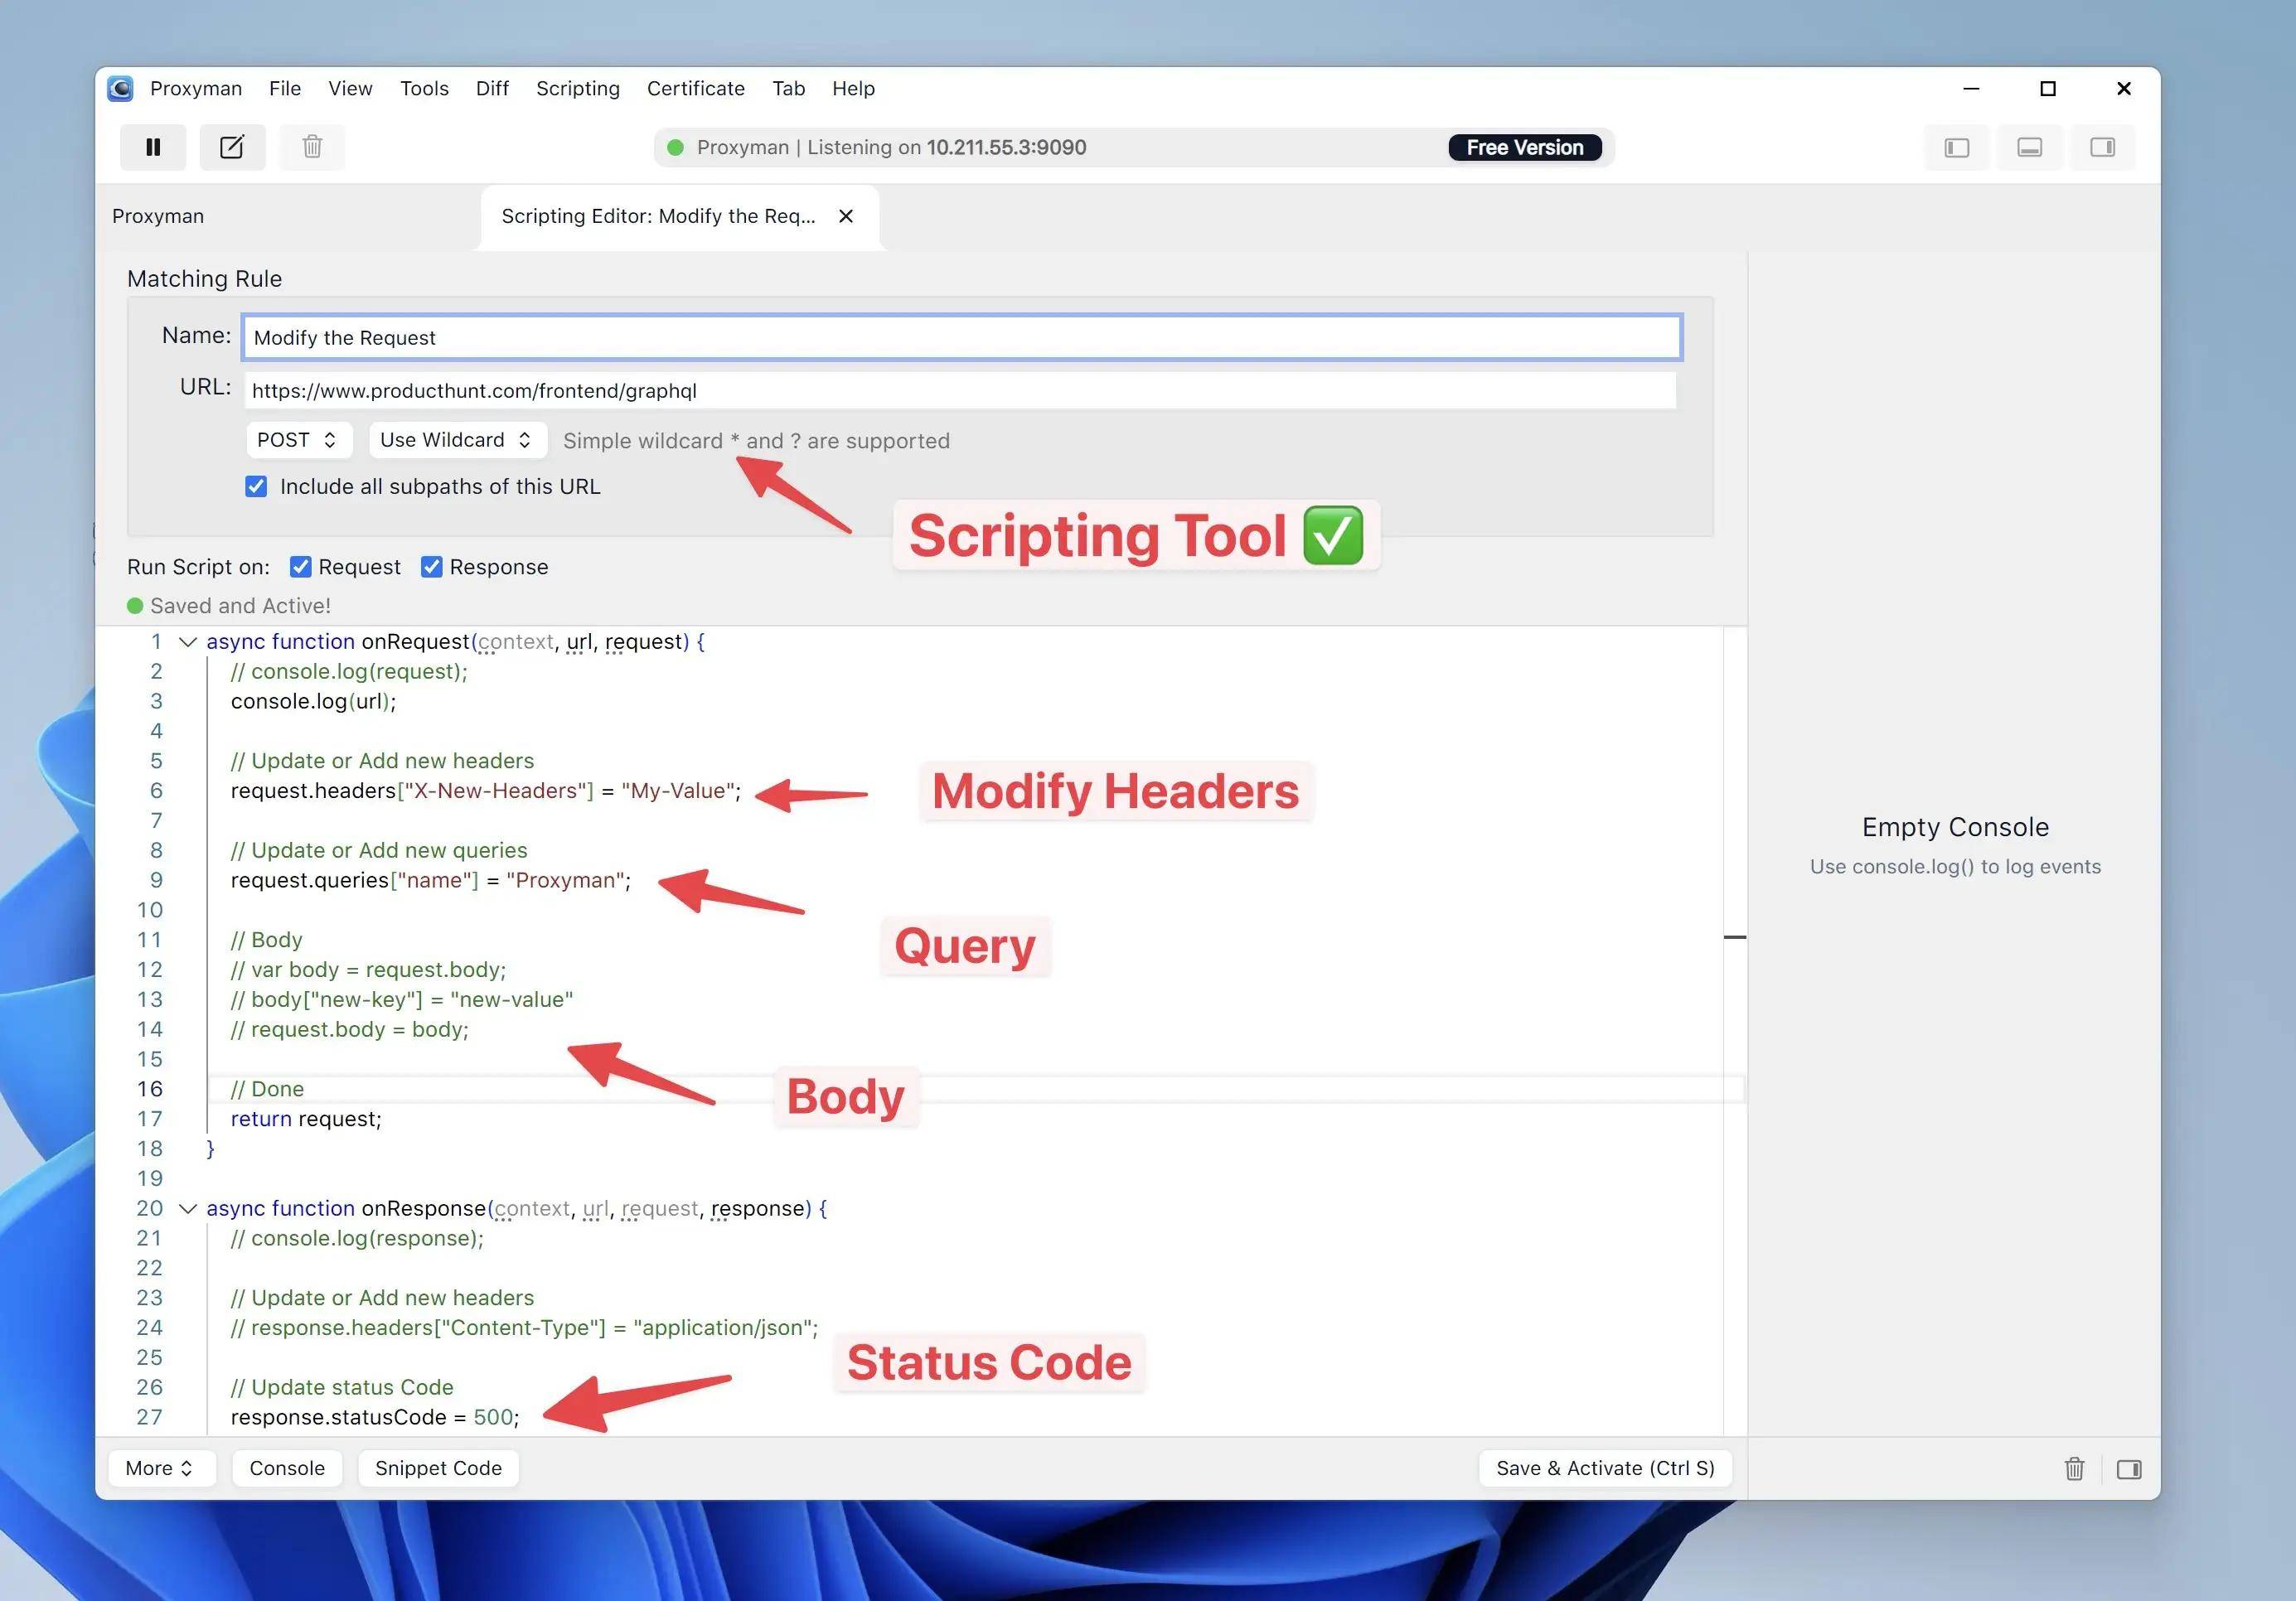Click the line request.queries["name"] = "Proxyman"
Screen dimensions: 2296x1601
(x=431, y=880)
